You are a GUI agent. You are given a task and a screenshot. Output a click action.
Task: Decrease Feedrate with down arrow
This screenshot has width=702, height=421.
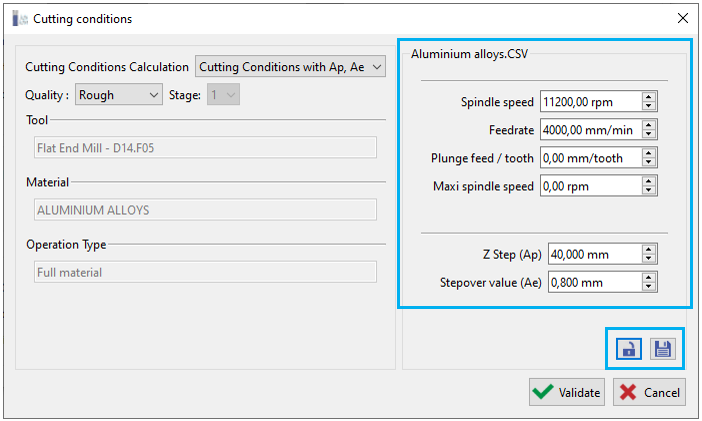649,134
